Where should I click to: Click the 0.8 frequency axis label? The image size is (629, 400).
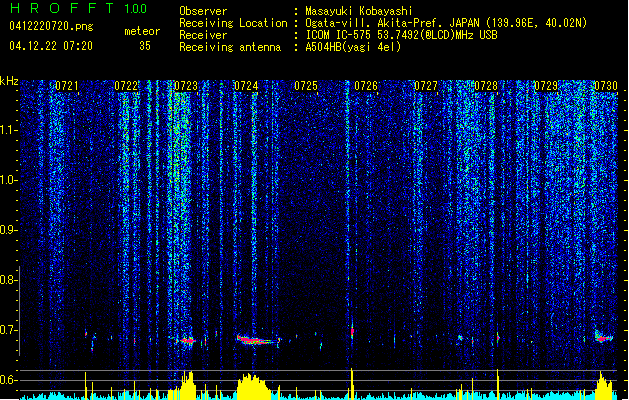point(9,280)
